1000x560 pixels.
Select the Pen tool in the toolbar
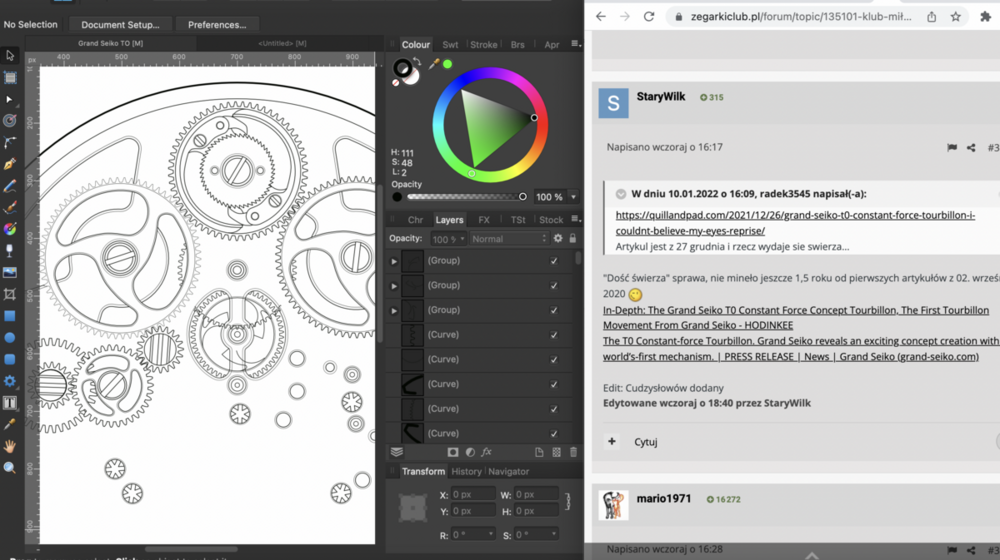[10, 164]
